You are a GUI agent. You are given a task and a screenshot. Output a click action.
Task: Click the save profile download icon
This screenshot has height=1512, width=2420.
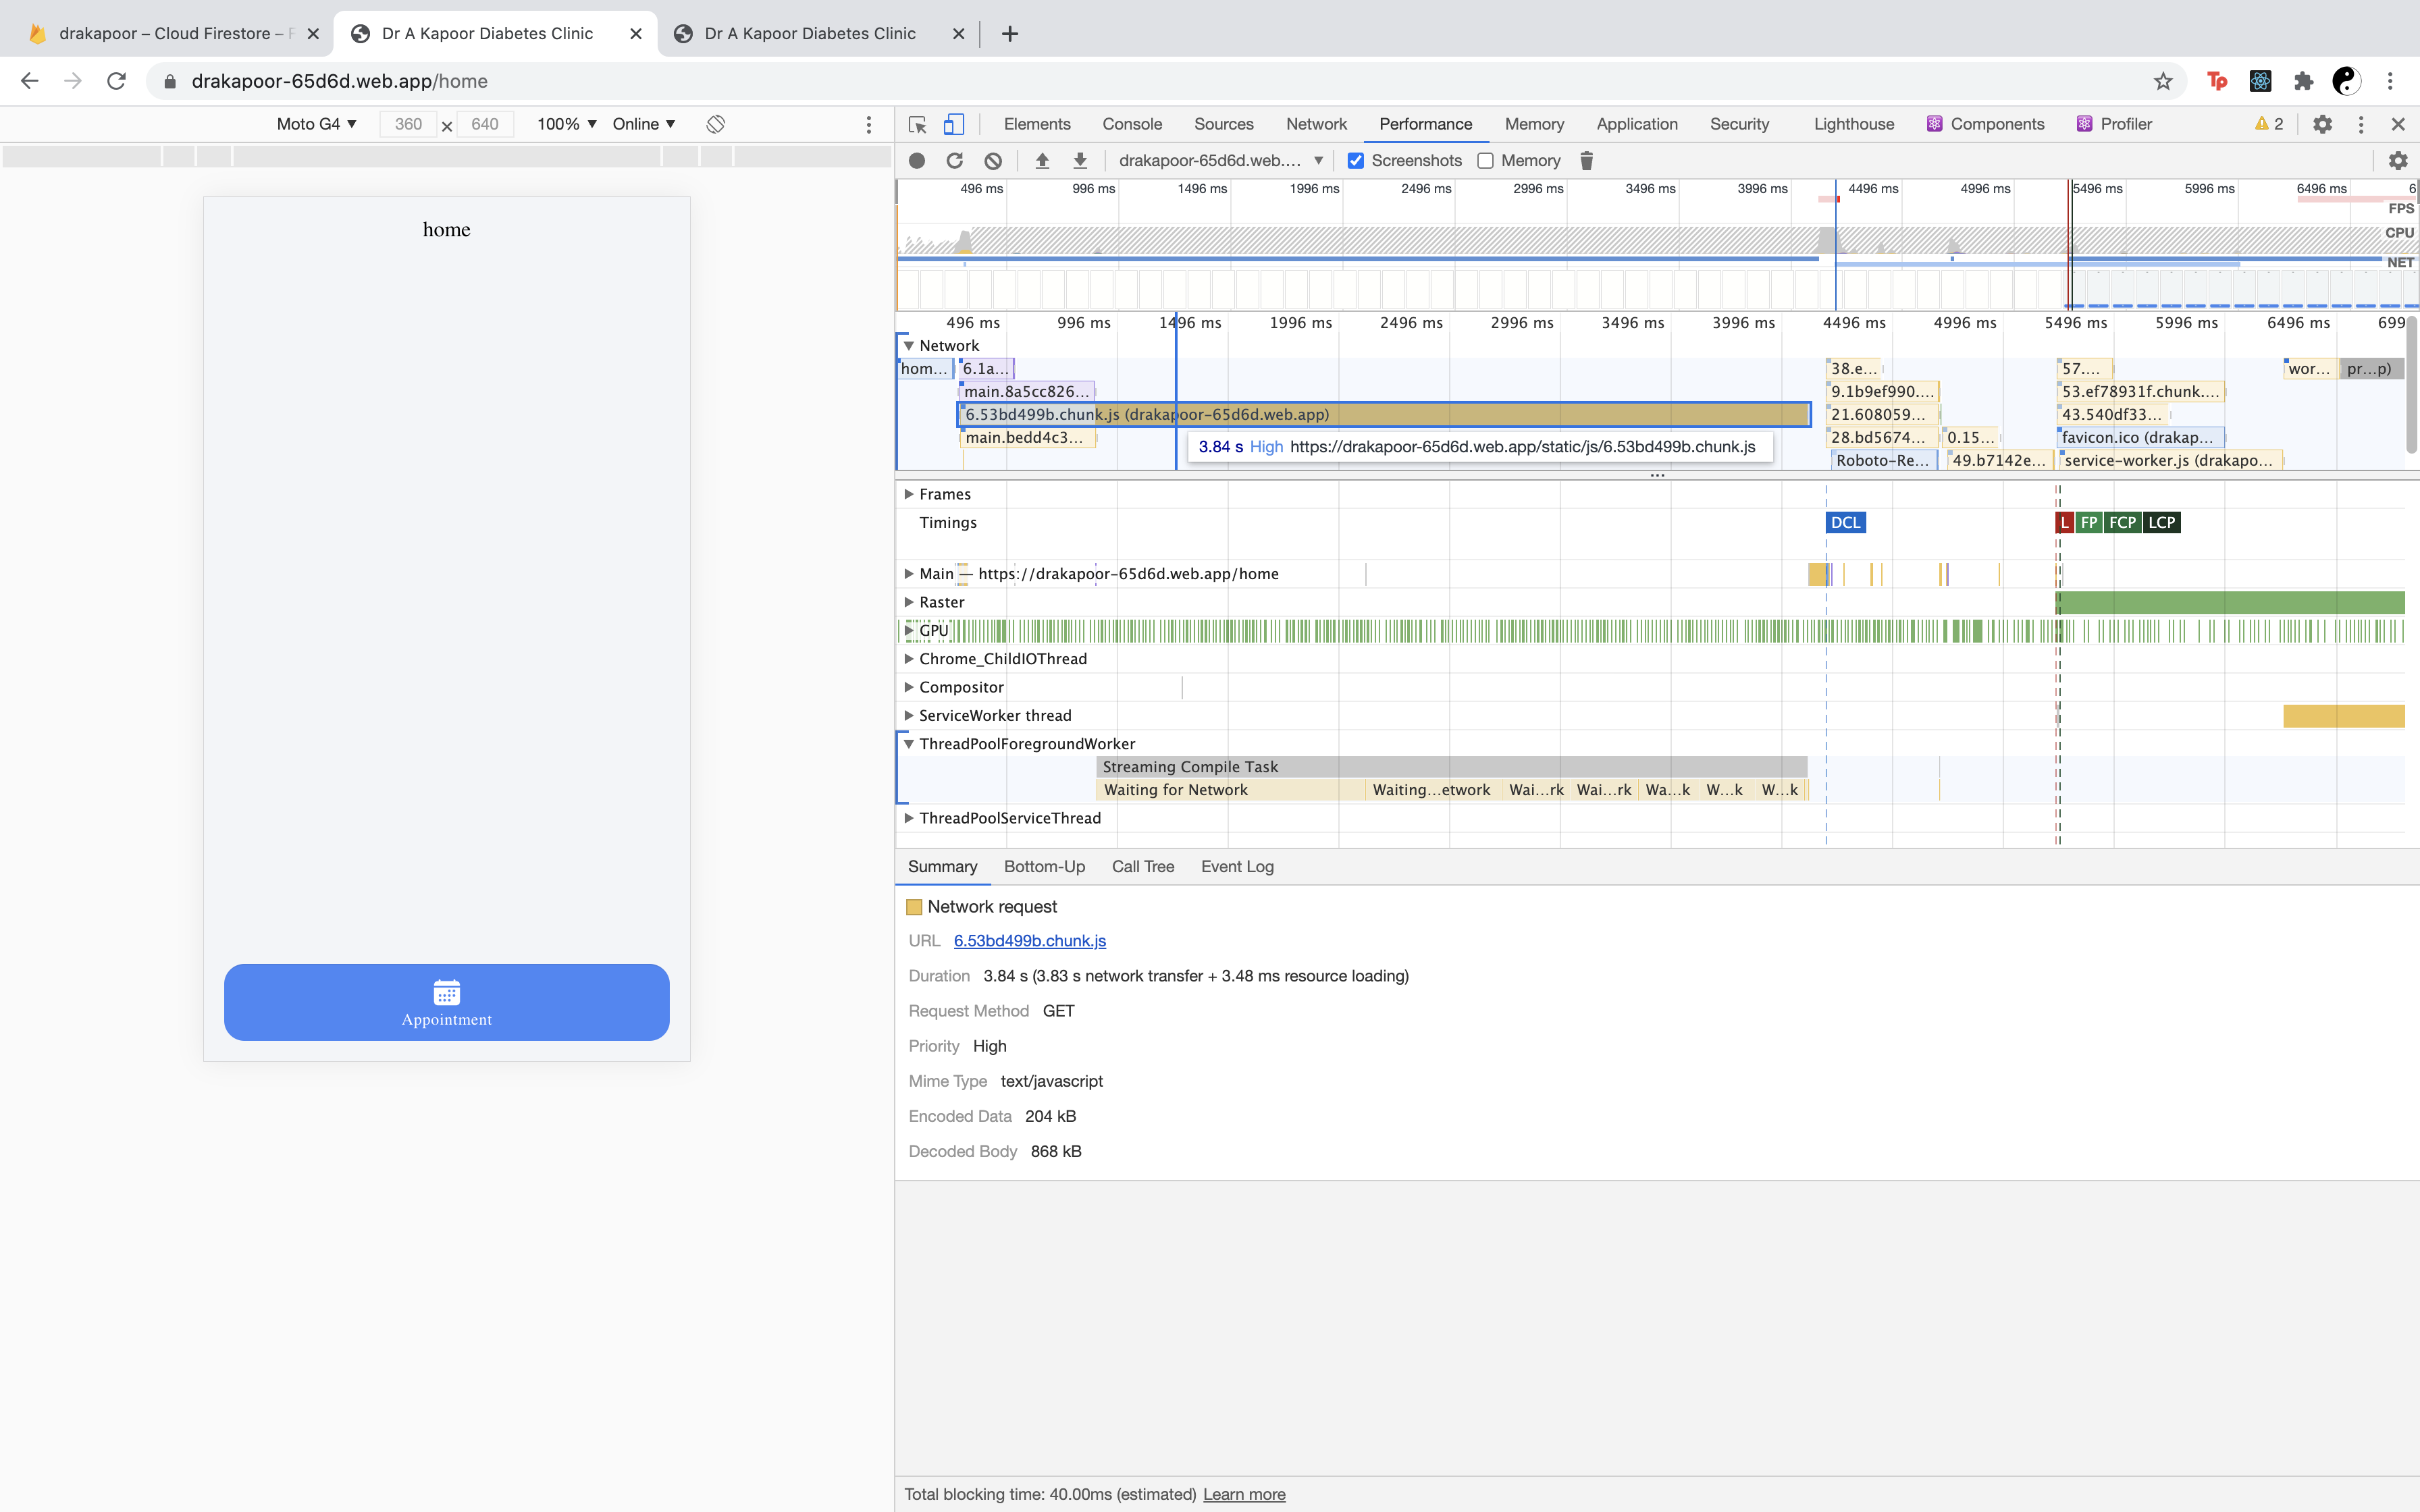tap(1080, 161)
